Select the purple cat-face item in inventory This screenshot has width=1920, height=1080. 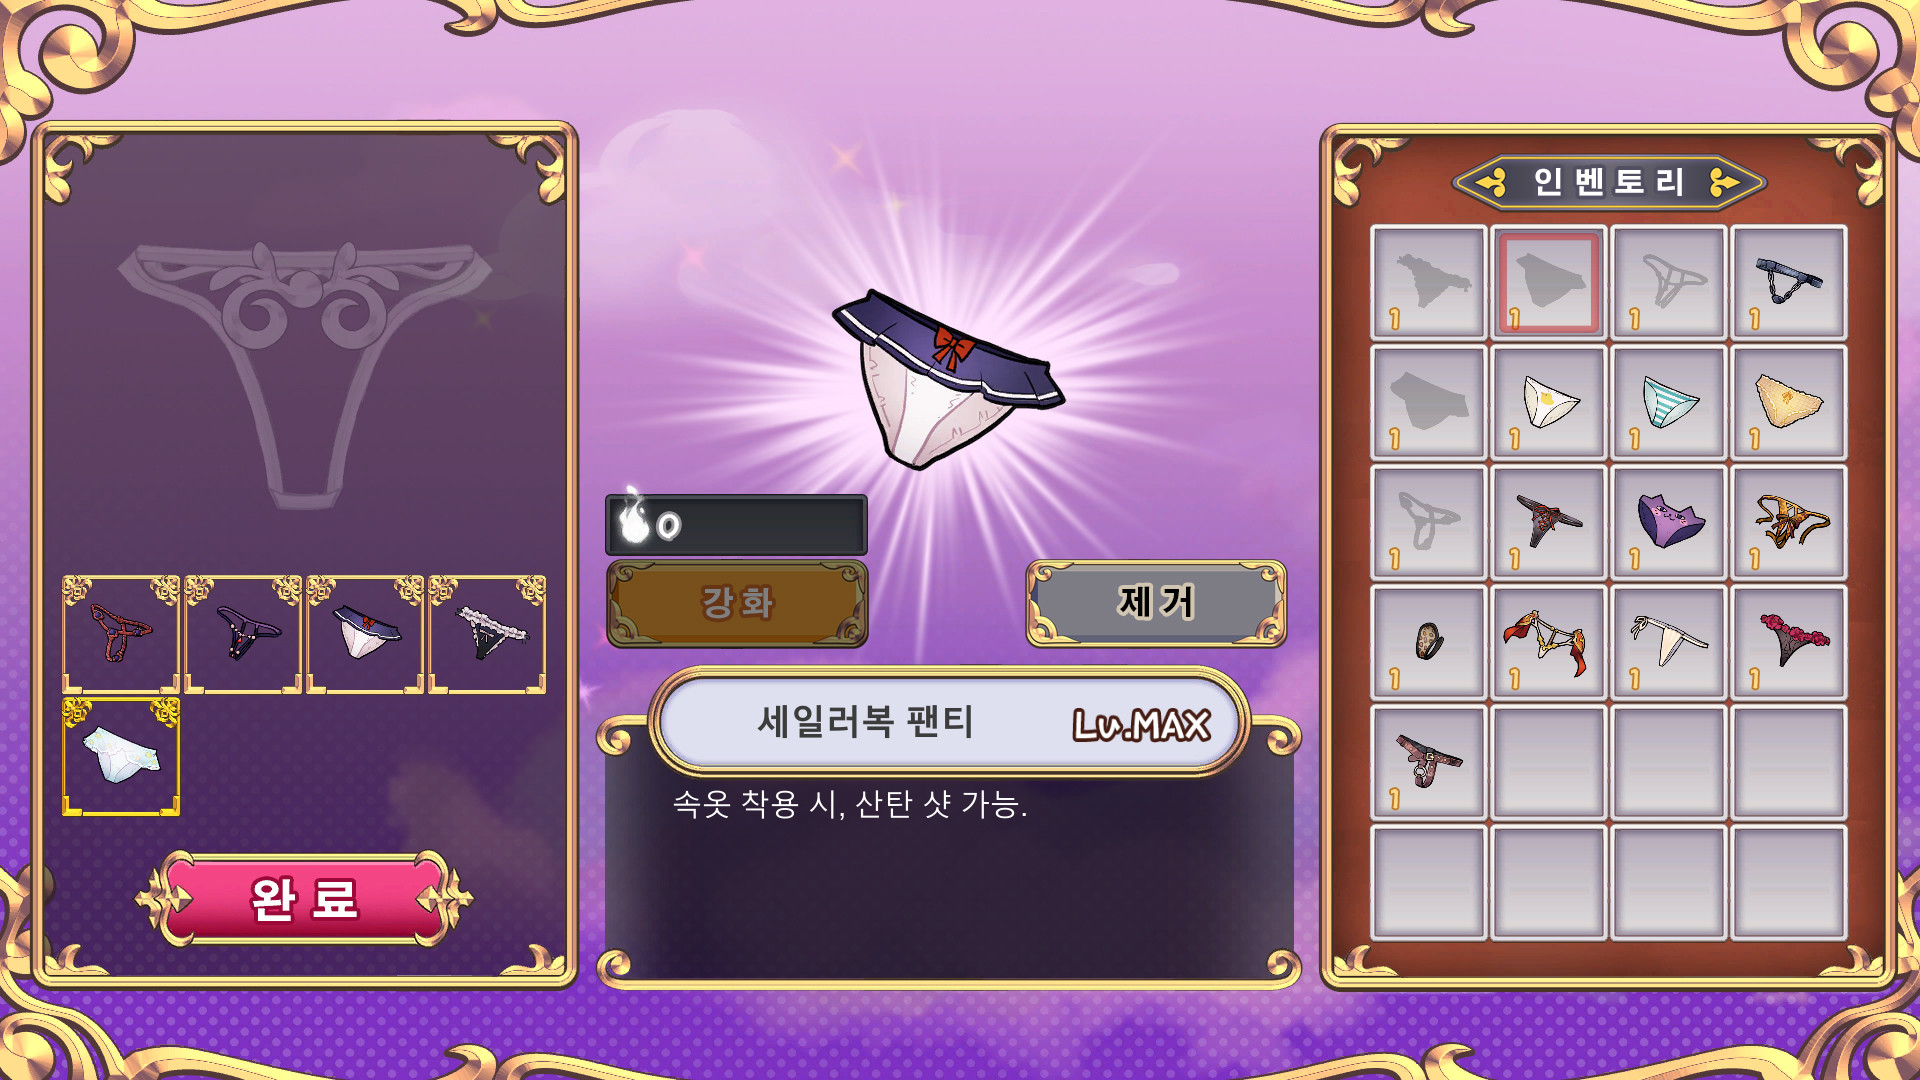(1669, 523)
